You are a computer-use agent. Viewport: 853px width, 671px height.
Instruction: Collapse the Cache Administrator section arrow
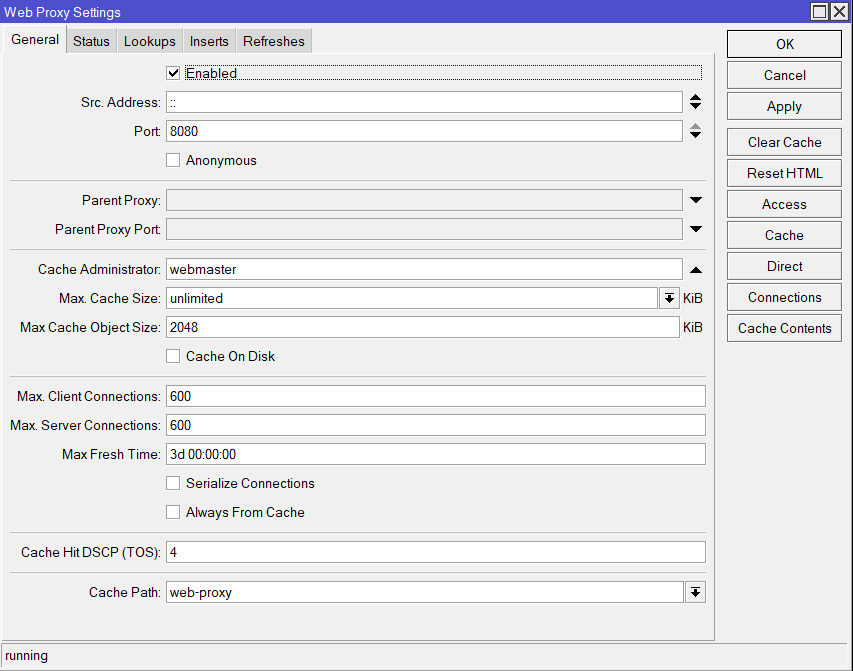(695, 269)
